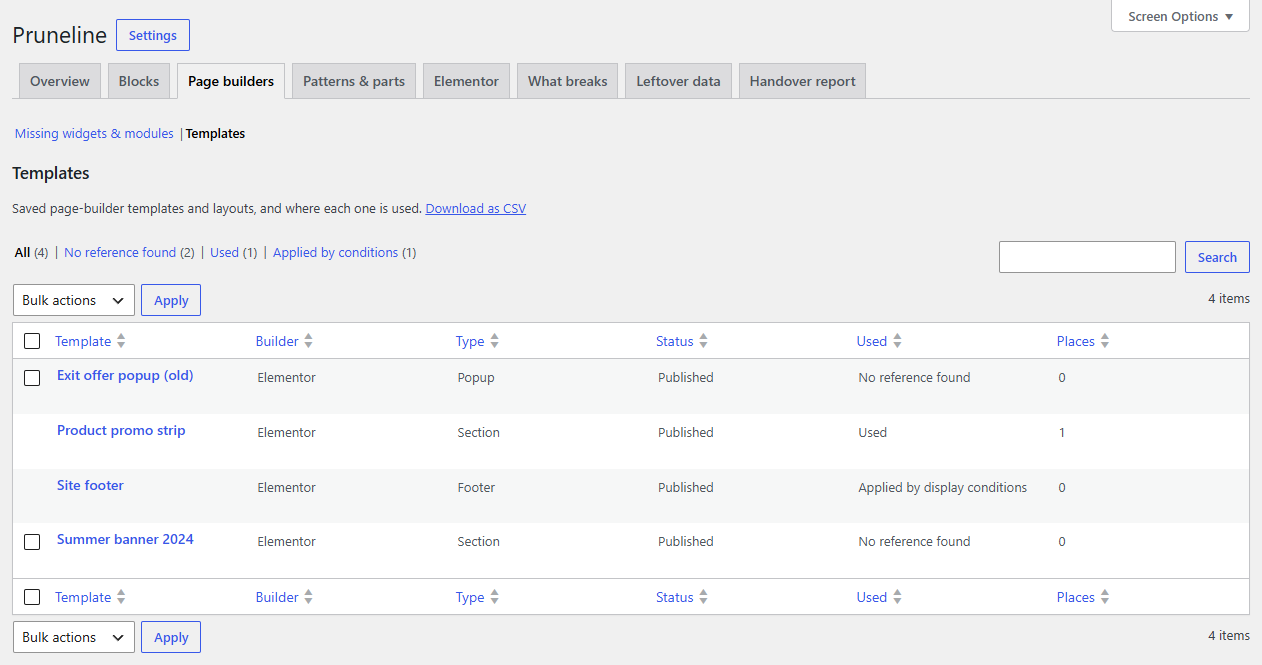Sort by the top Type column header text

tap(470, 341)
